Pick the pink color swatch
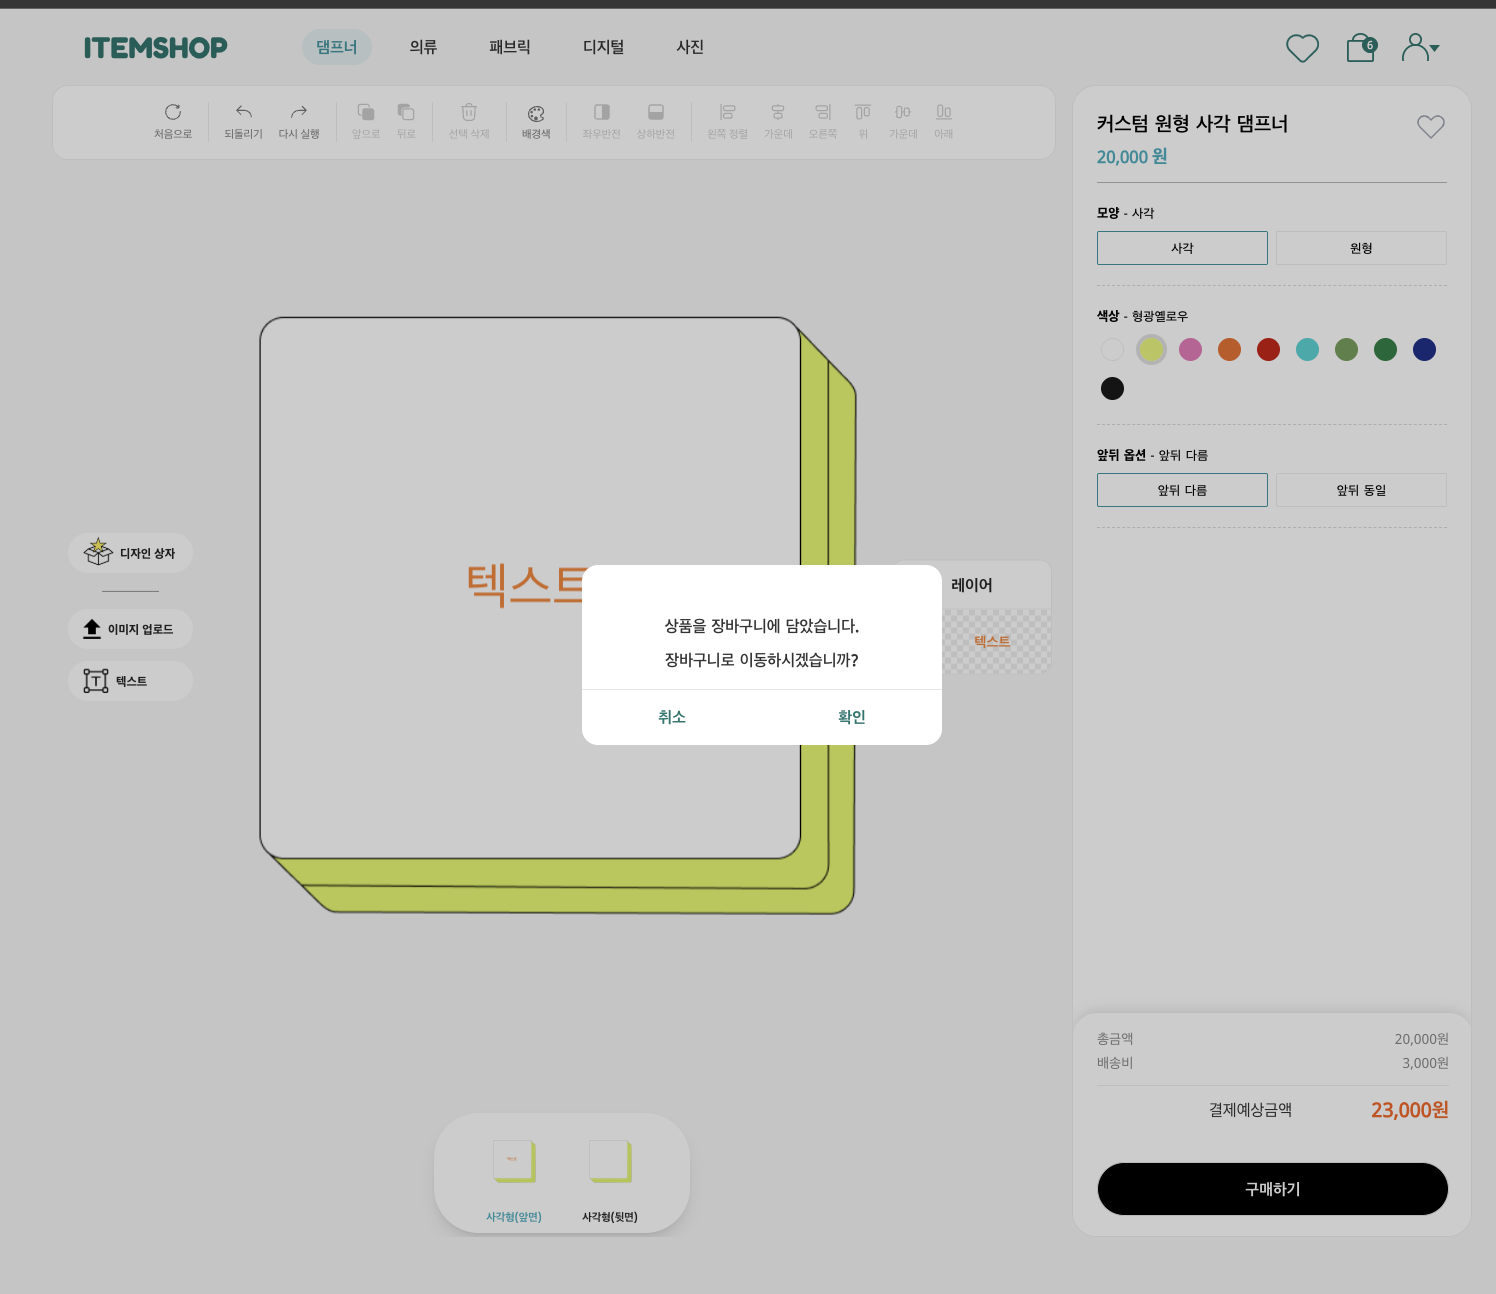Image resolution: width=1496 pixels, height=1294 pixels. (1190, 349)
